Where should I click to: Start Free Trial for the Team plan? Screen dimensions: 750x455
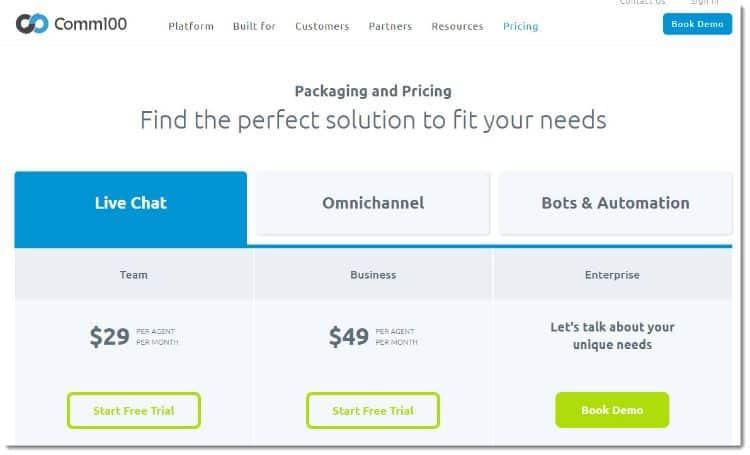pos(134,410)
